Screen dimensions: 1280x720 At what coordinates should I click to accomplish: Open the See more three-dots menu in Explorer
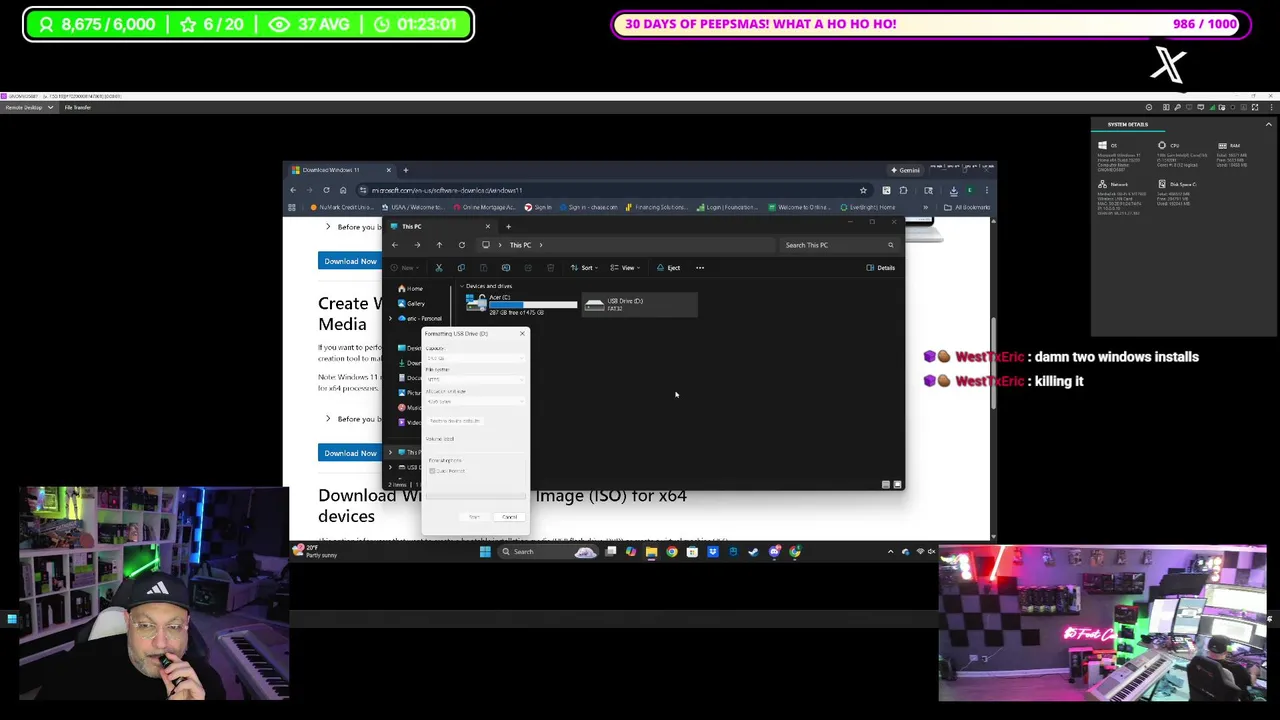click(700, 268)
